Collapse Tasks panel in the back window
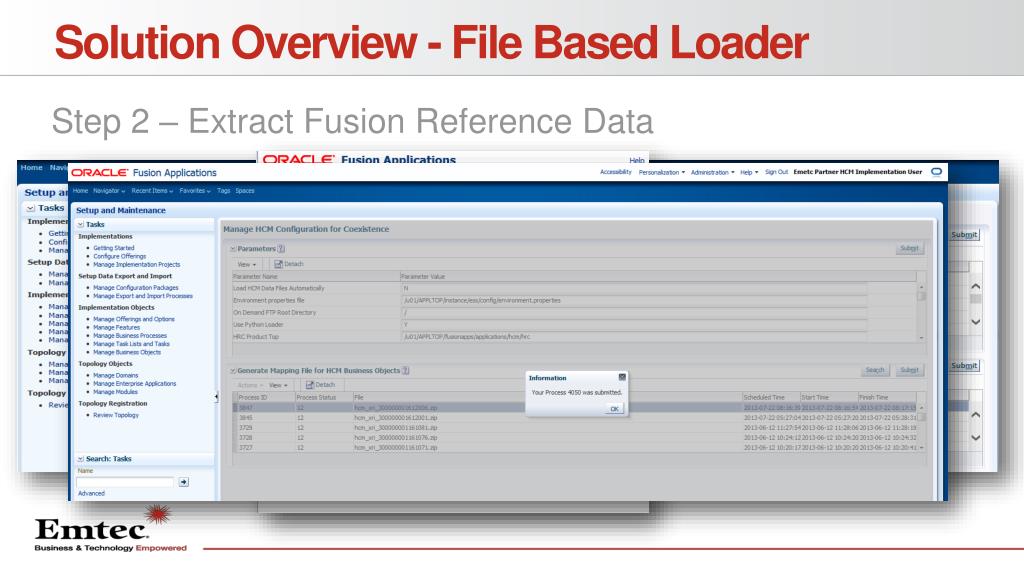Viewport: 1024px width, 576px height. (x=30, y=208)
